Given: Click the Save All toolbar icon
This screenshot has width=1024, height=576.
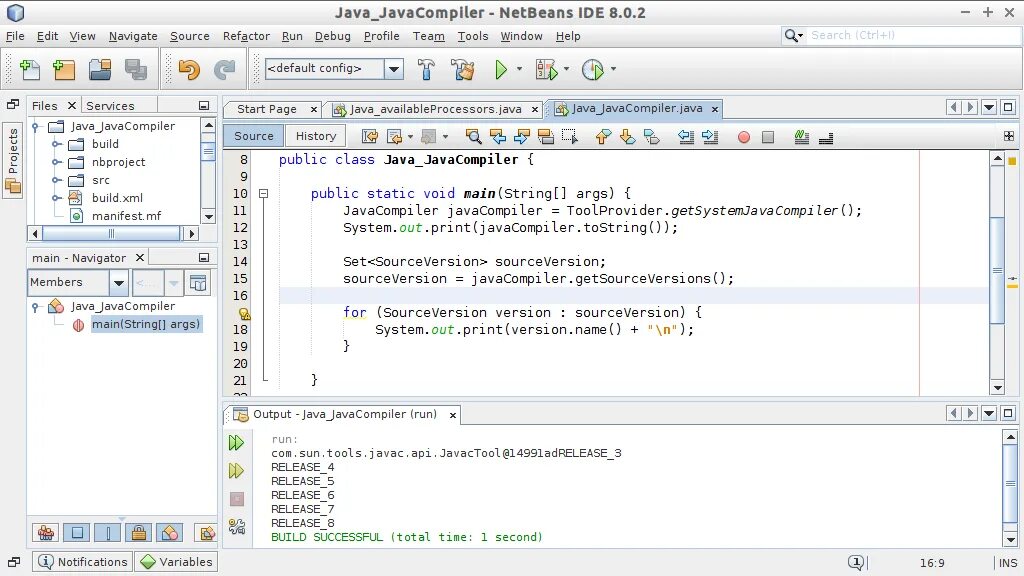Looking at the screenshot, I should (136, 69).
